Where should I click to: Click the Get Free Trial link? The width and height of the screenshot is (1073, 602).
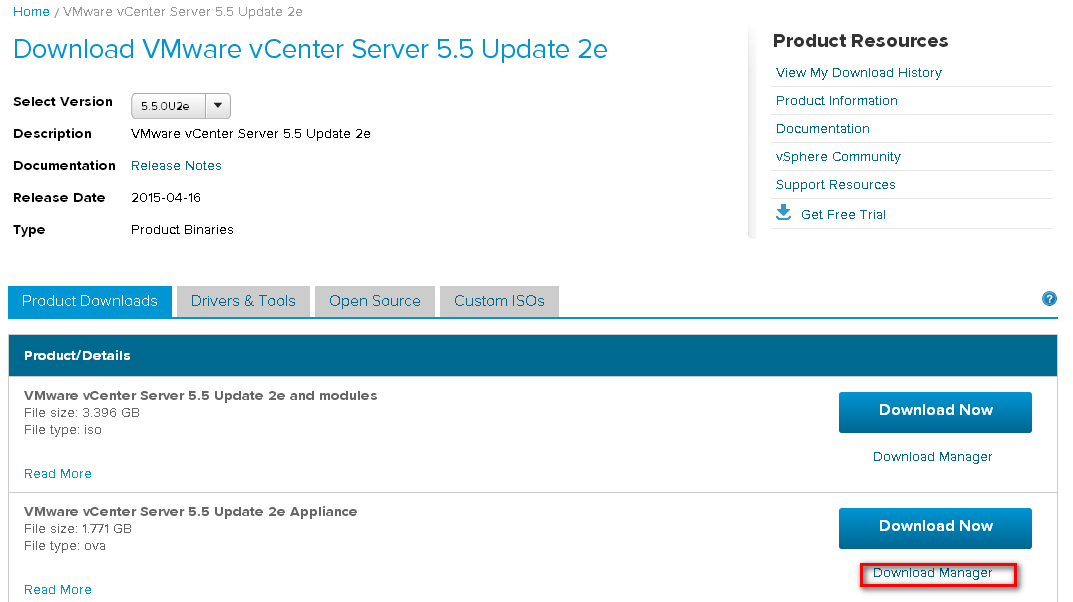843,215
